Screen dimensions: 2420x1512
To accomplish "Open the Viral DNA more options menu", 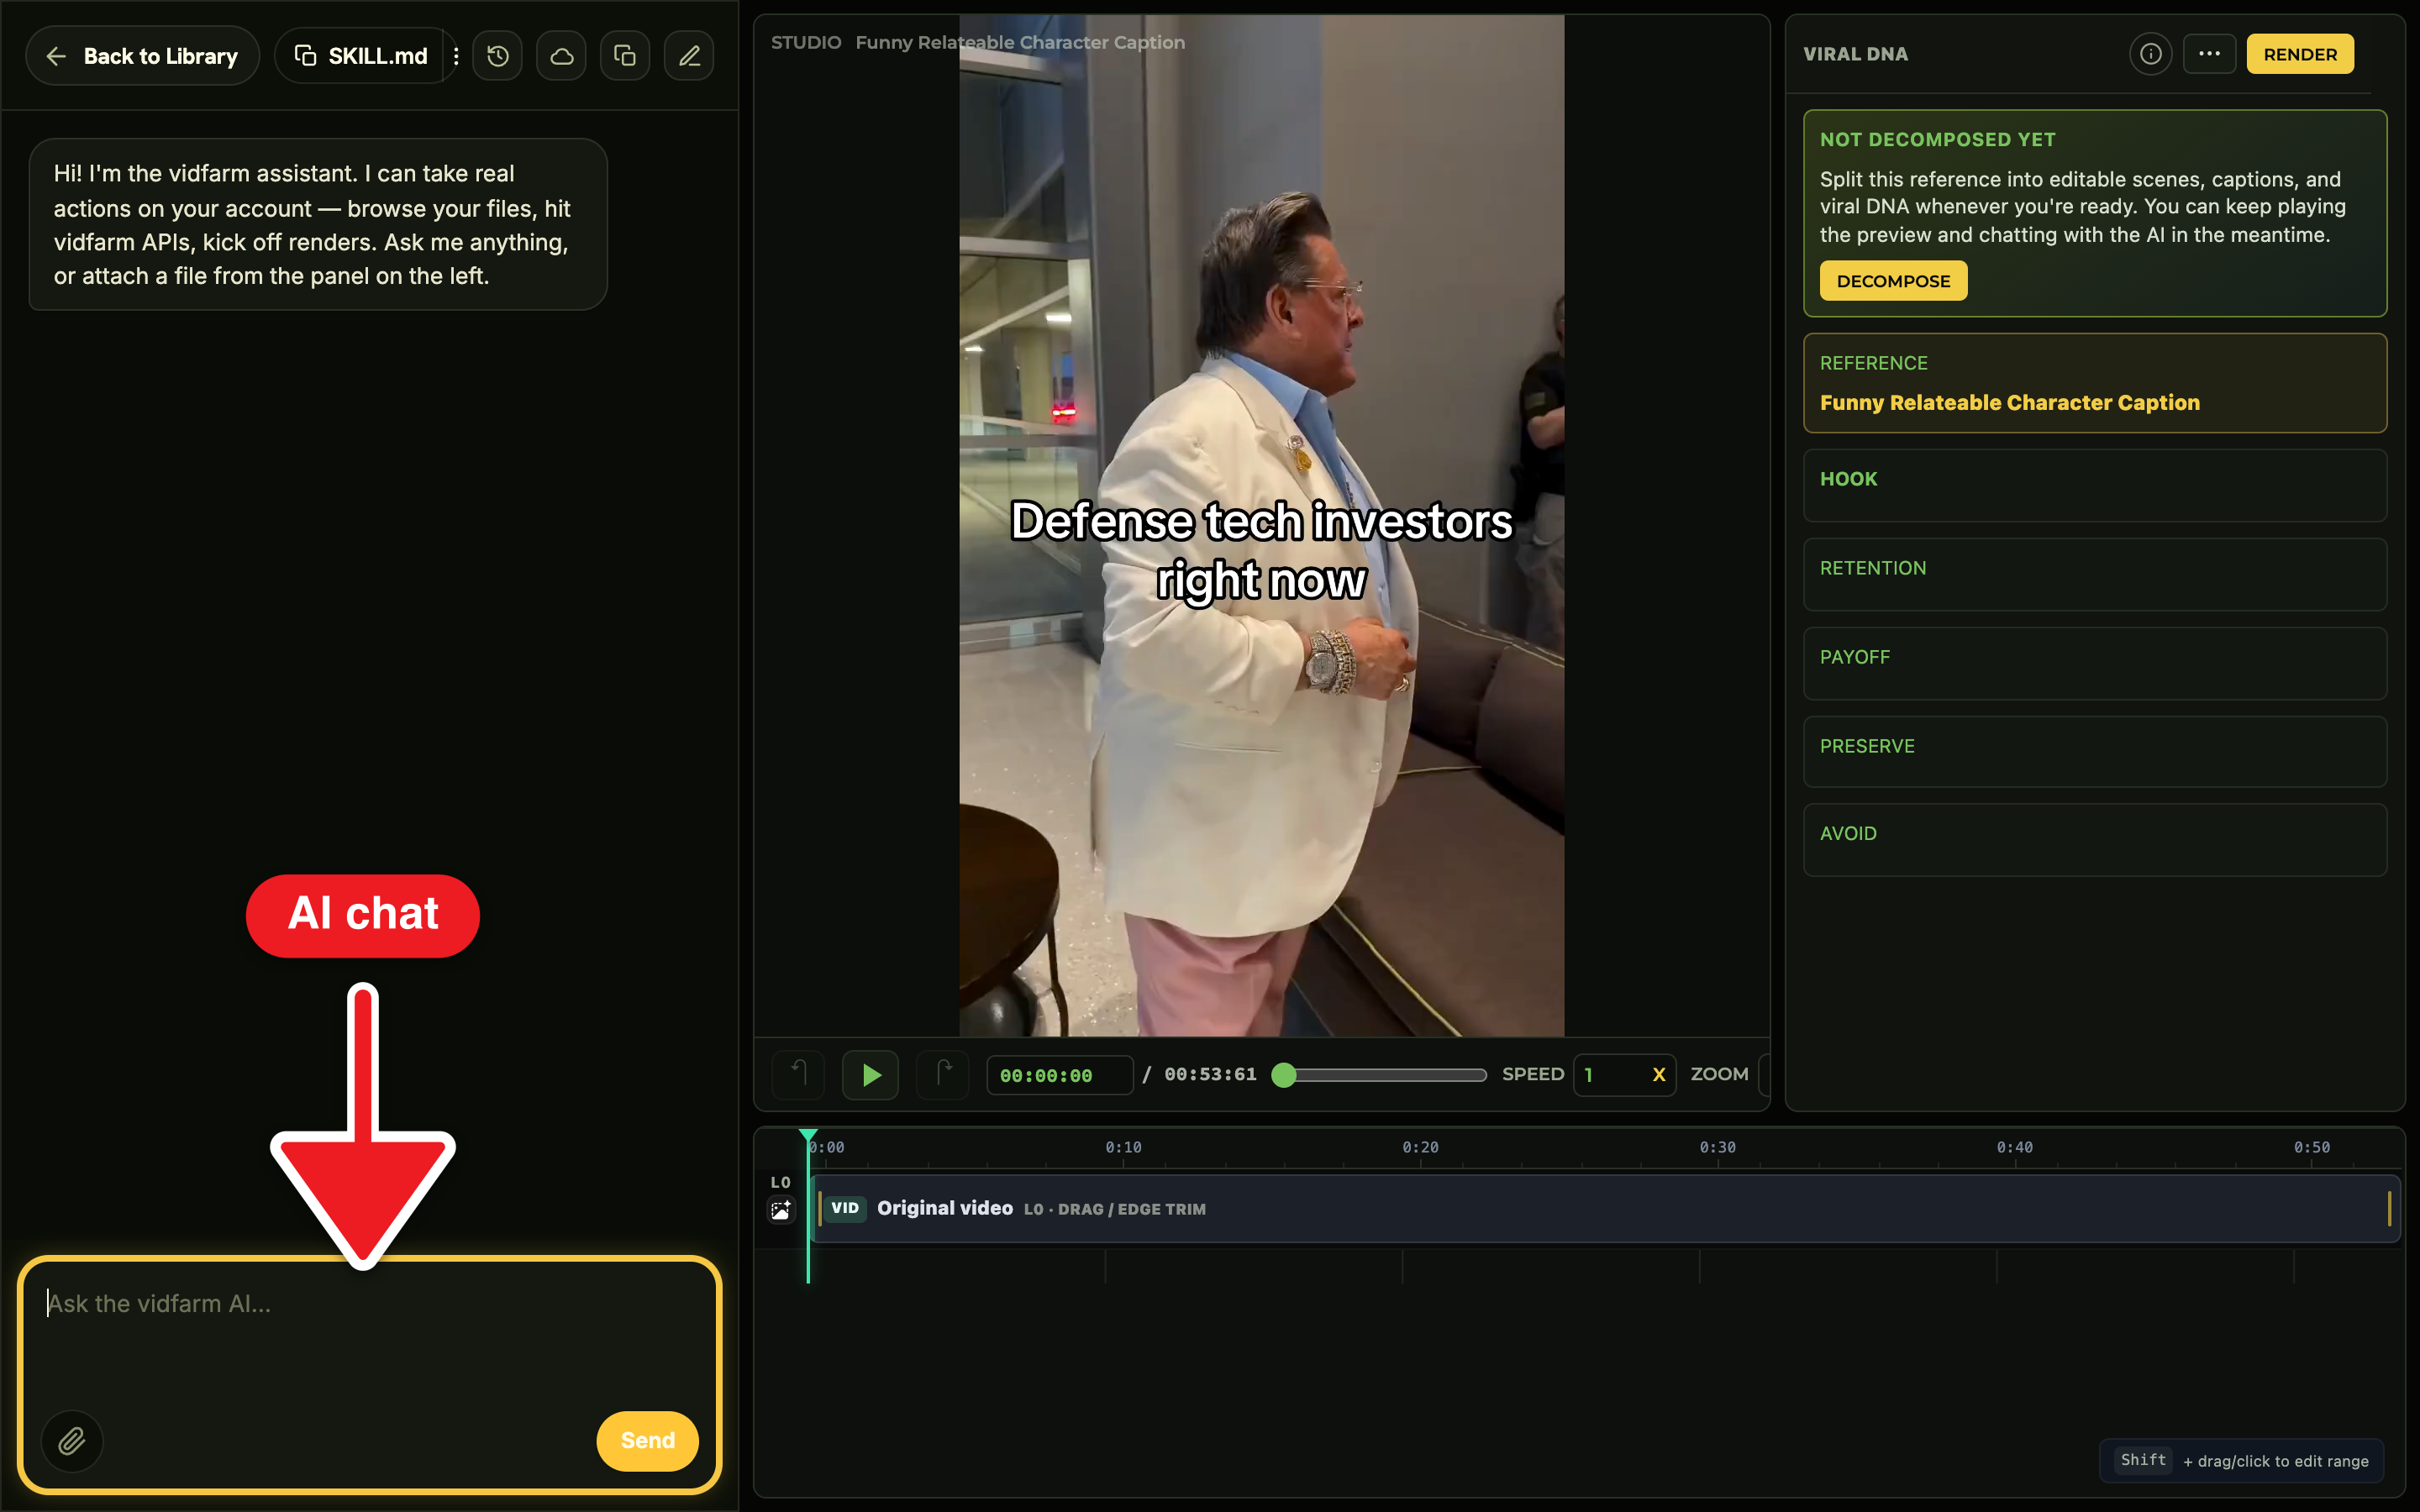I will pos(2209,54).
